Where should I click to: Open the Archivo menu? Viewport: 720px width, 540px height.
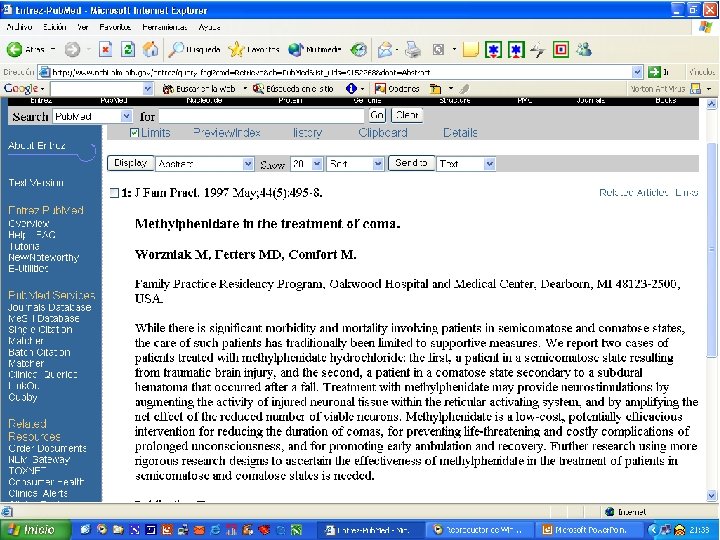tap(19, 27)
